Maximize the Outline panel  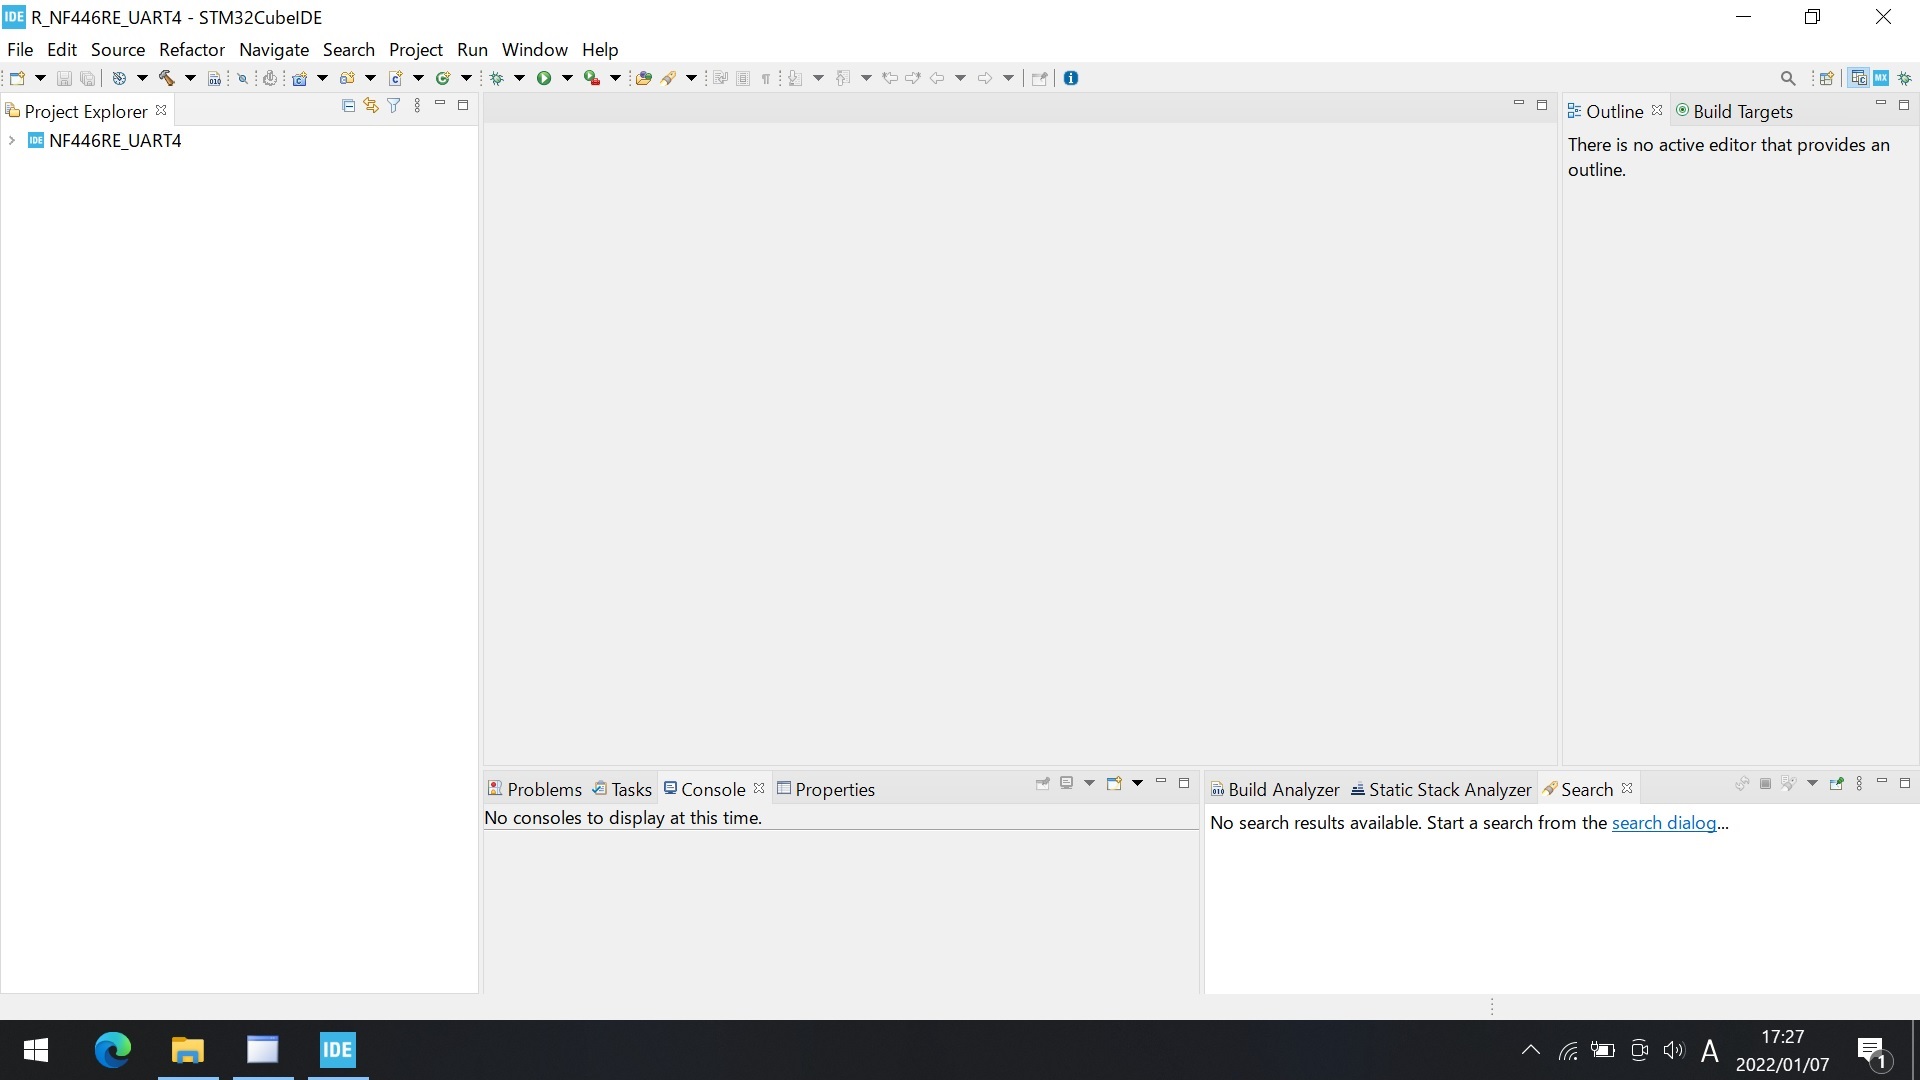point(1904,104)
